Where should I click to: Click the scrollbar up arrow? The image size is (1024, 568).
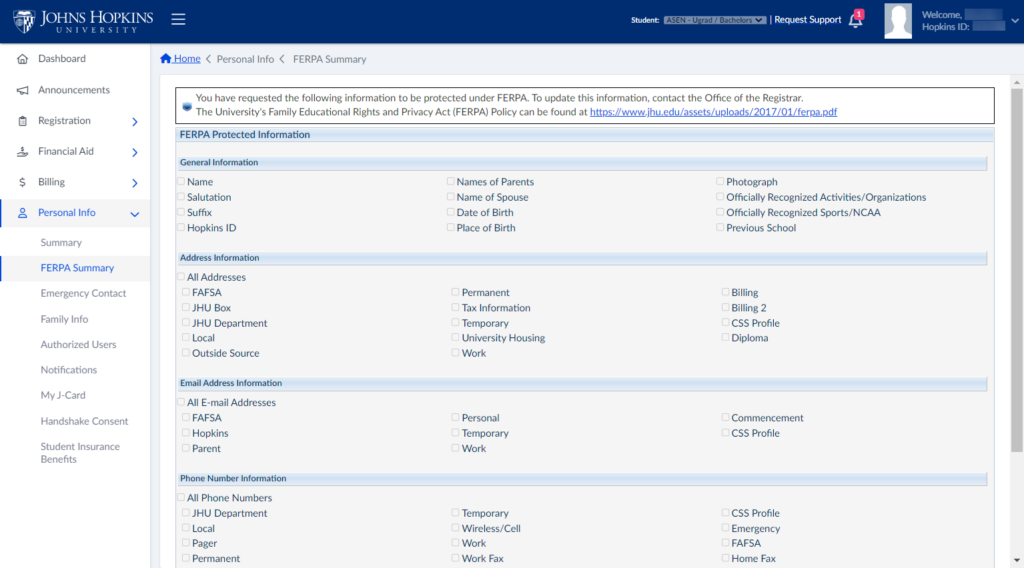[x=1017, y=82]
